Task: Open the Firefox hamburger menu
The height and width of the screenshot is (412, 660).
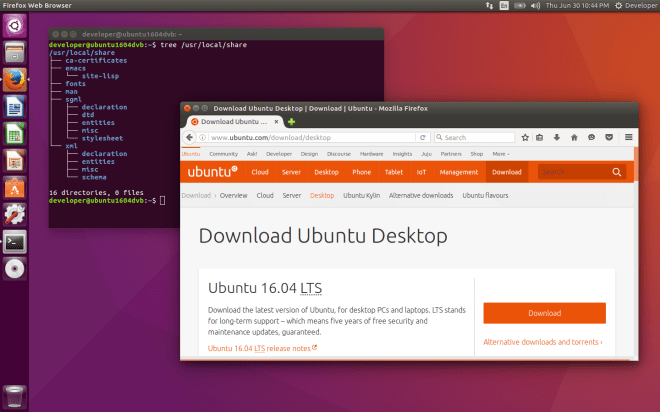Action: tap(627, 137)
